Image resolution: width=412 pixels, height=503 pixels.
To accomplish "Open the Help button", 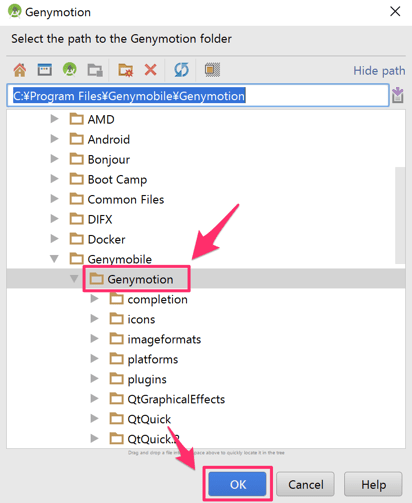I will click(373, 484).
